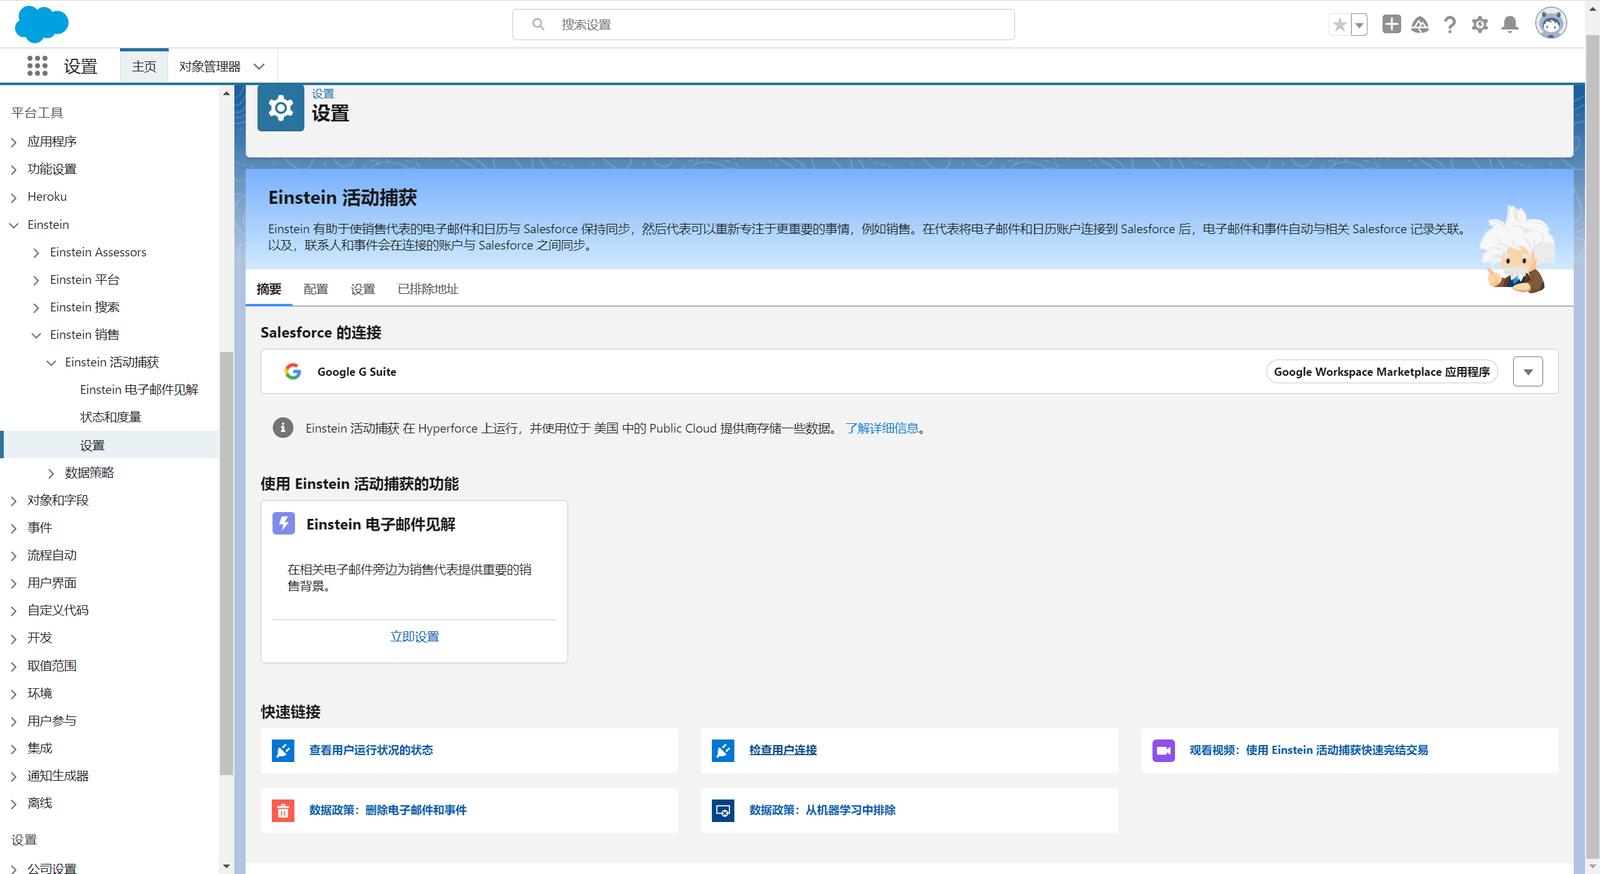
Task: Open the help question mark icon
Action: [1450, 24]
